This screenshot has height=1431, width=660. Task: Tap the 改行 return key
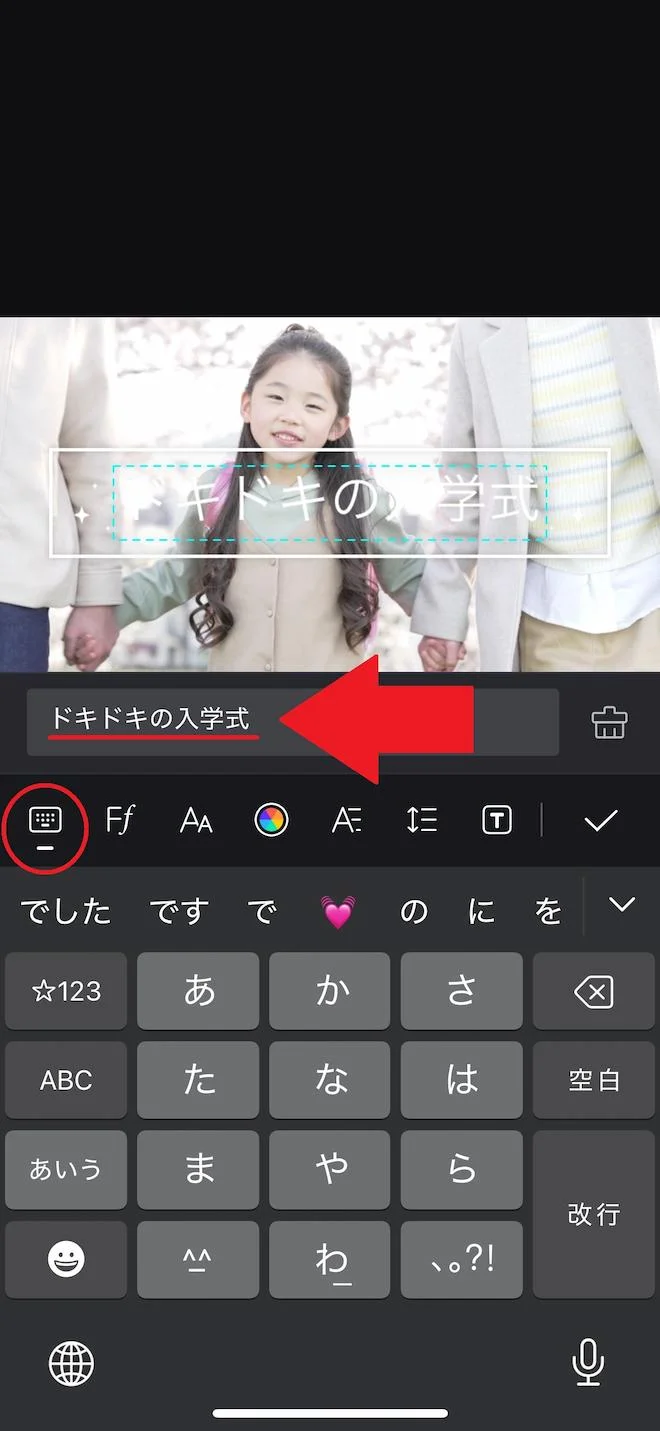[594, 1215]
